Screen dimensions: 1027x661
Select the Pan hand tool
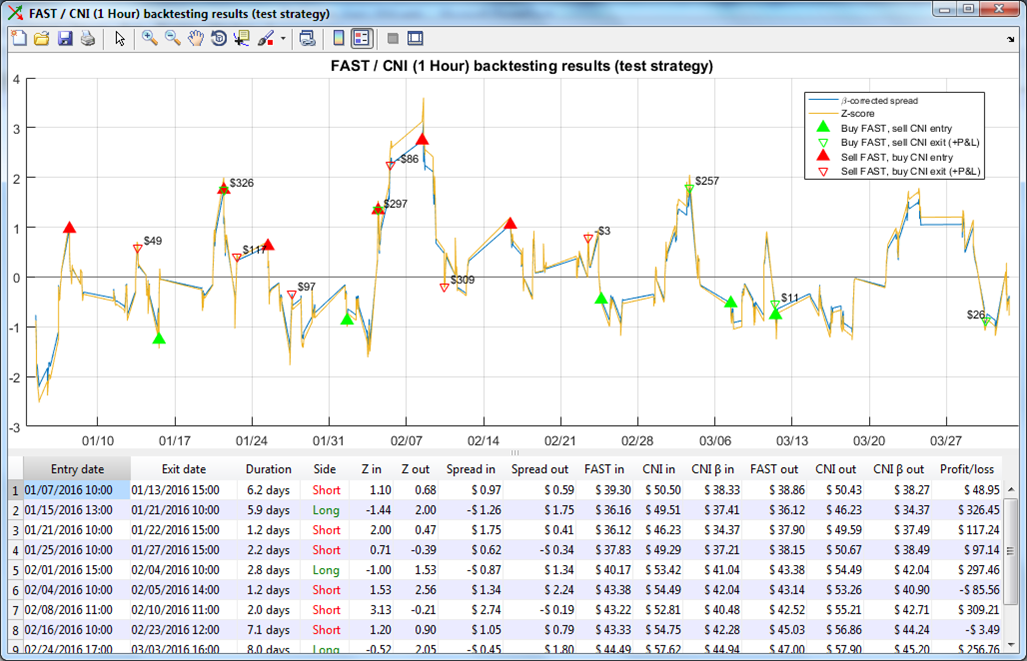coord(196,39)
